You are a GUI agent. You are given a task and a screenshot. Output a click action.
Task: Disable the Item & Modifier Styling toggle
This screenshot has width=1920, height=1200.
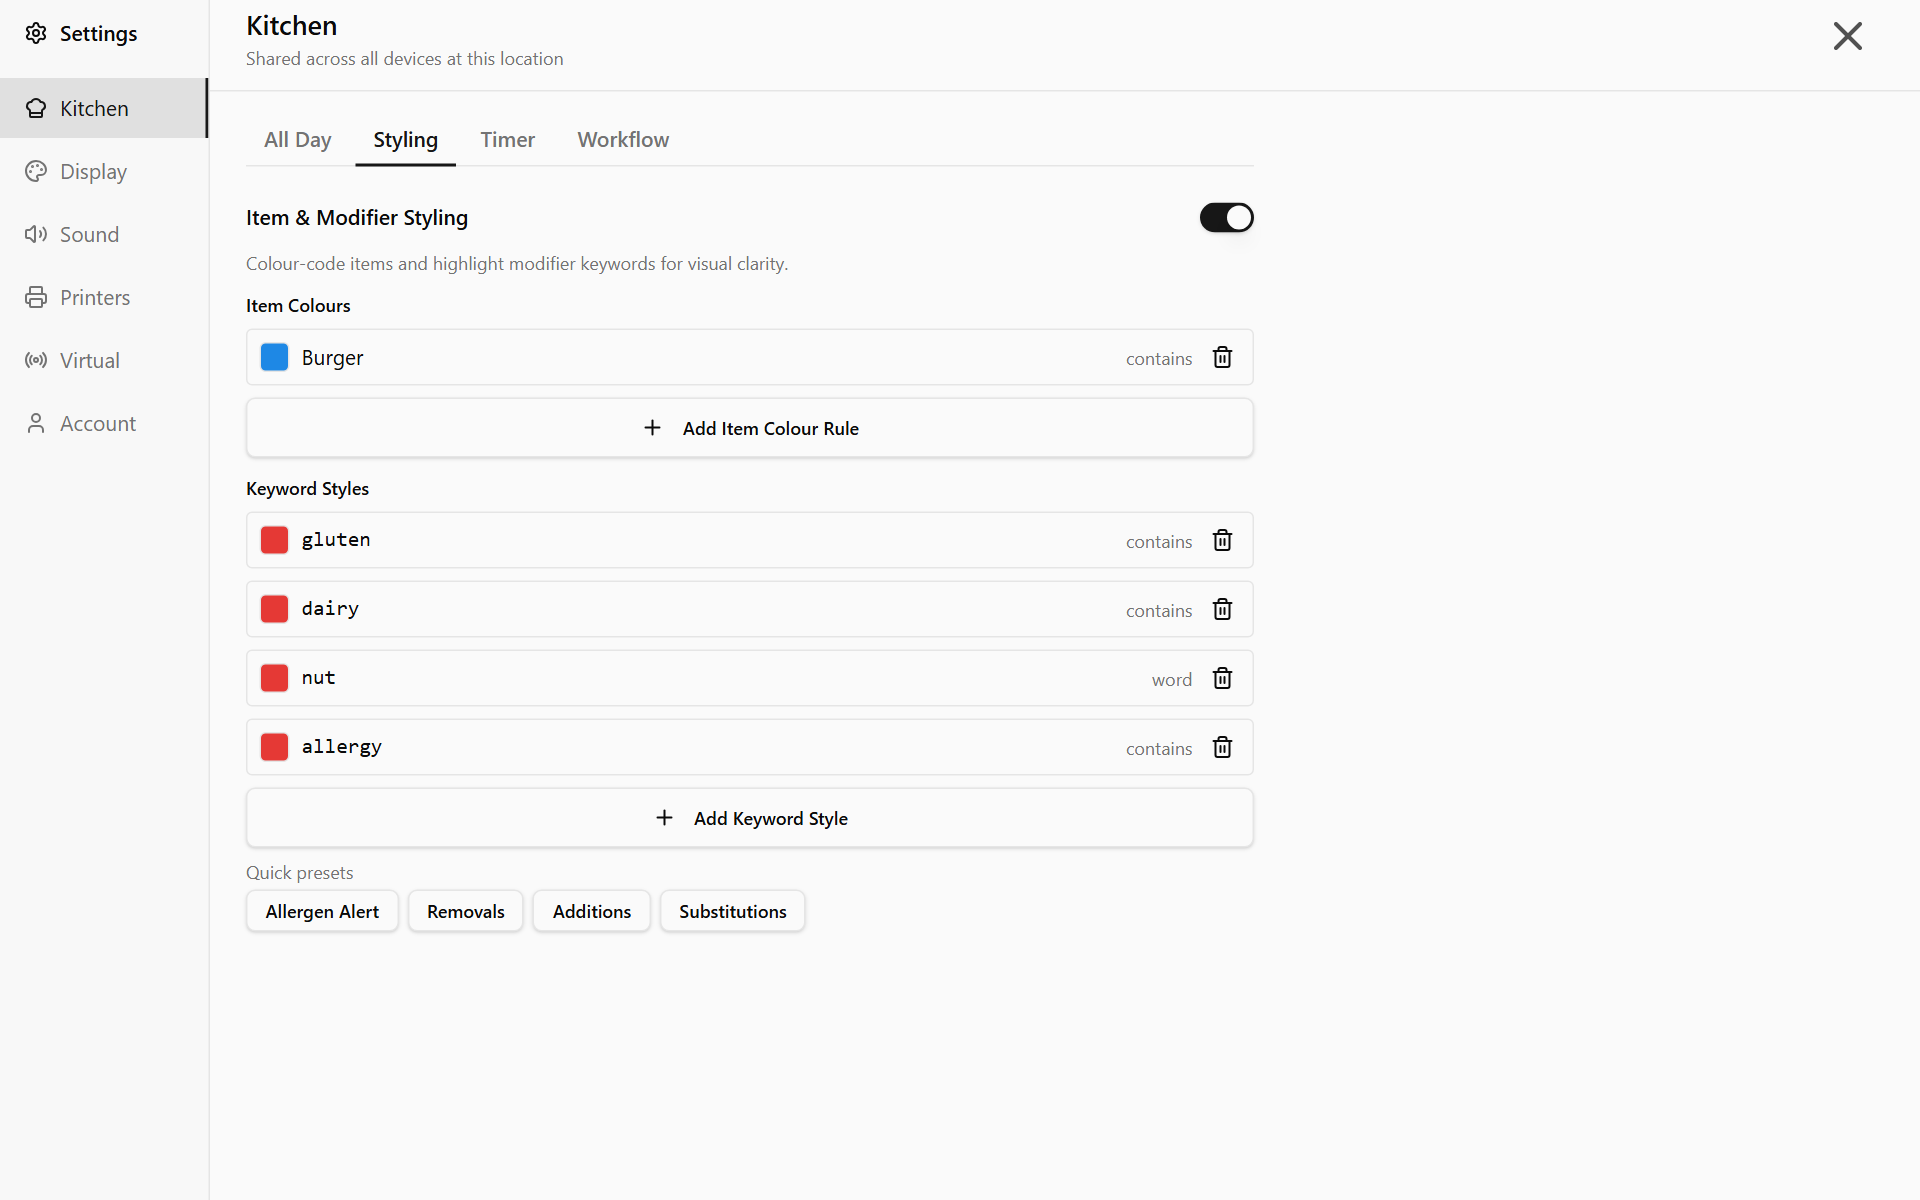click(1226, 217)
